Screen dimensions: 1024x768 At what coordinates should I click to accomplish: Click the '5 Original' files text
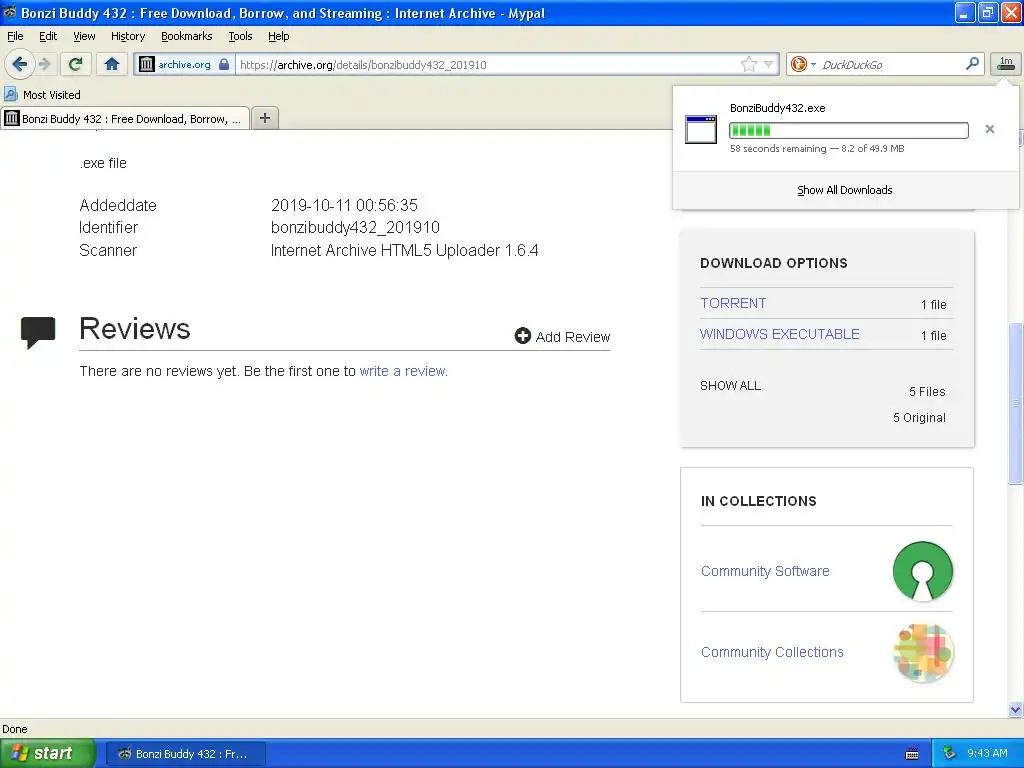pos(919,417)
